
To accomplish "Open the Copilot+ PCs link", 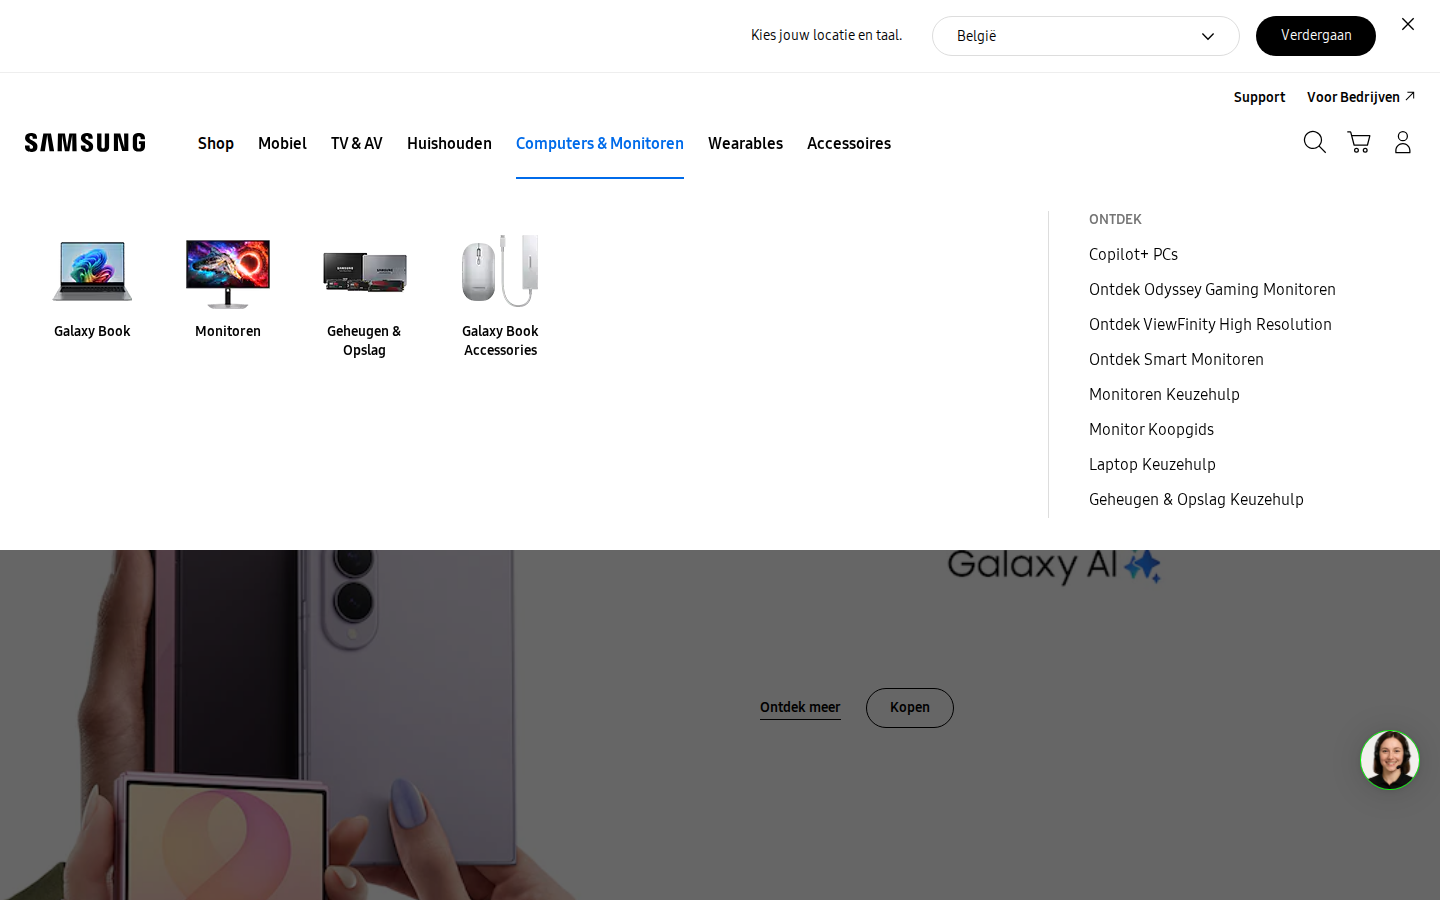I will 1133,254.
